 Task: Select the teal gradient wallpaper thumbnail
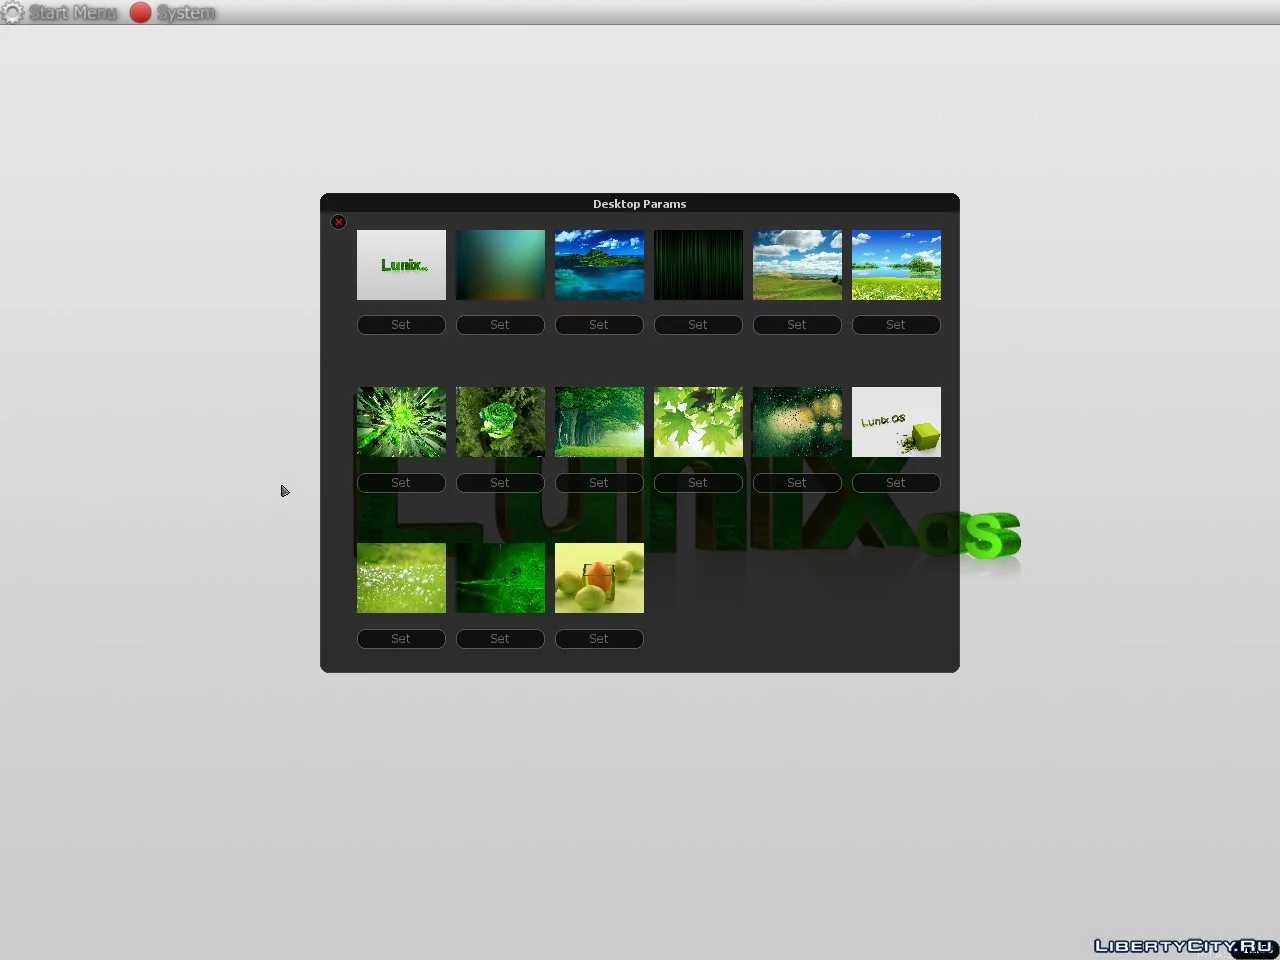point(500,265)
